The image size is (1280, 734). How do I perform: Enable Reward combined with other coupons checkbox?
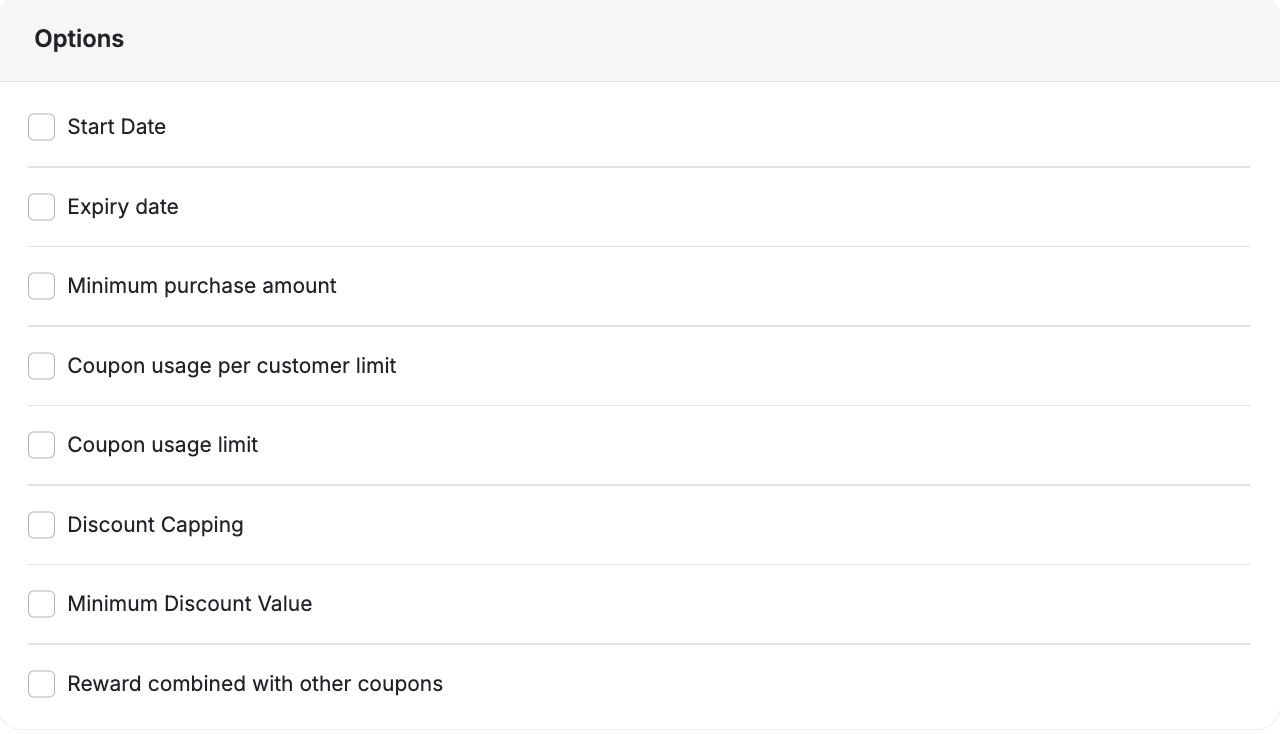[41, 684]
